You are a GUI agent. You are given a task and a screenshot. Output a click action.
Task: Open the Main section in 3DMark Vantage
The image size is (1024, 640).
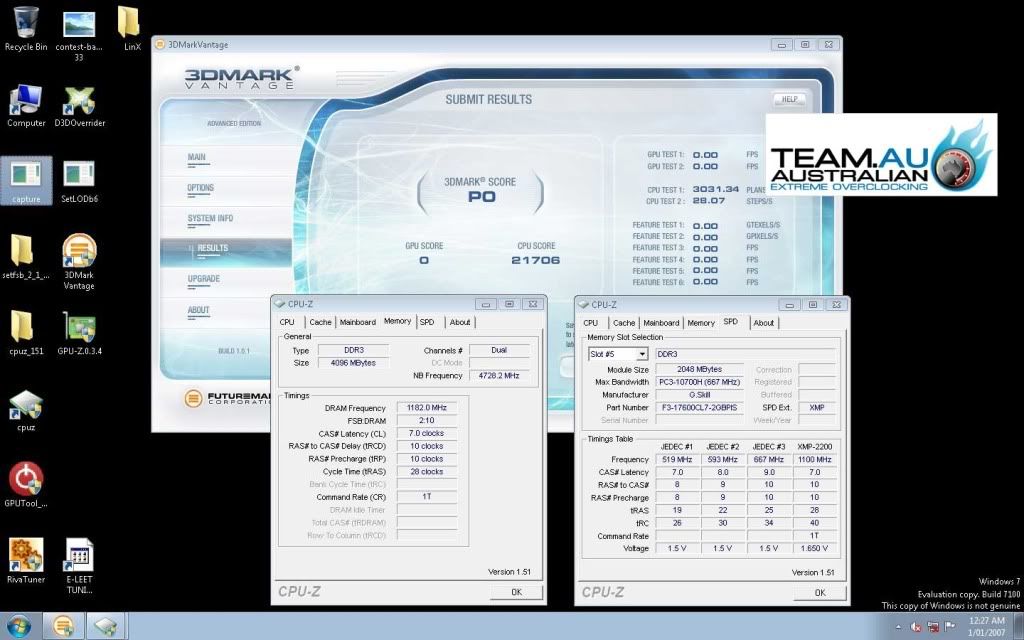197,157
